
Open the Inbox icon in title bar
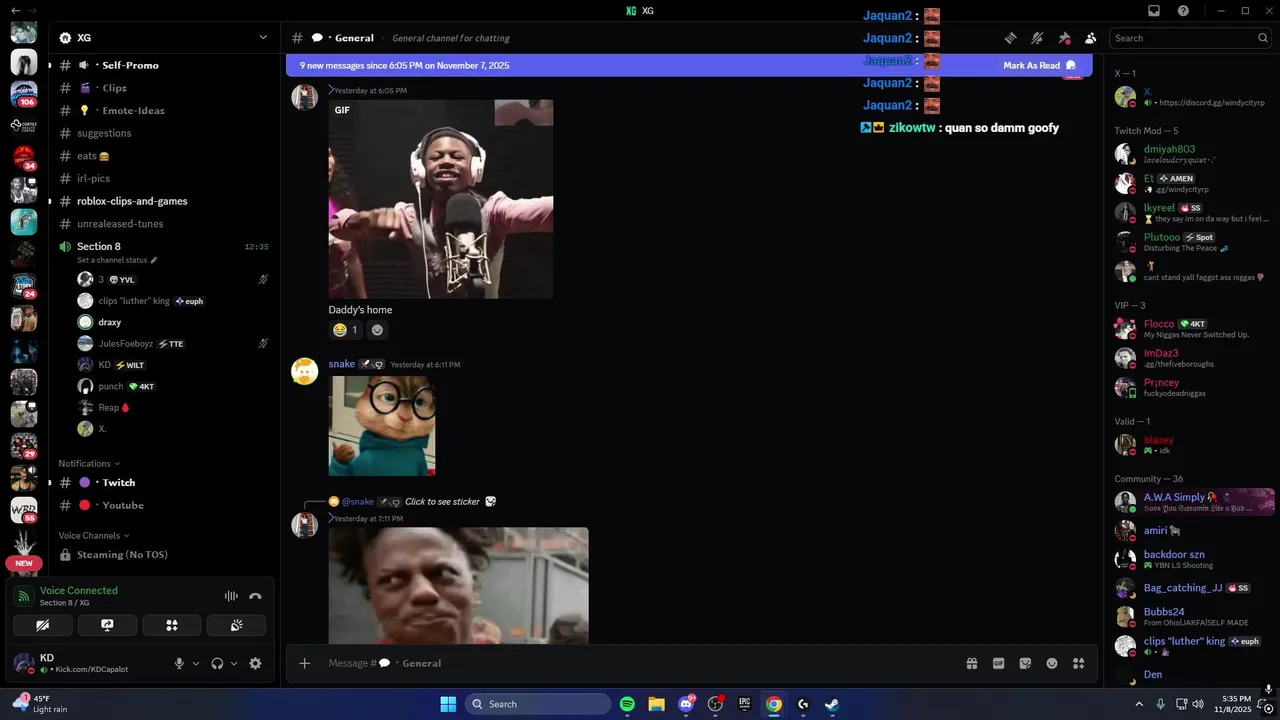pyautogui.click(x=1153, y=11)
